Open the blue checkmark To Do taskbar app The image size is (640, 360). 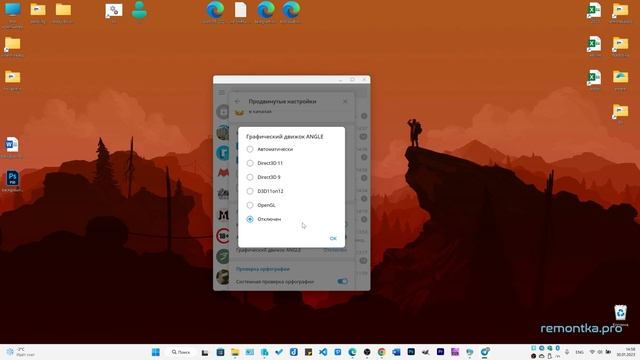[x=279, y=352]
